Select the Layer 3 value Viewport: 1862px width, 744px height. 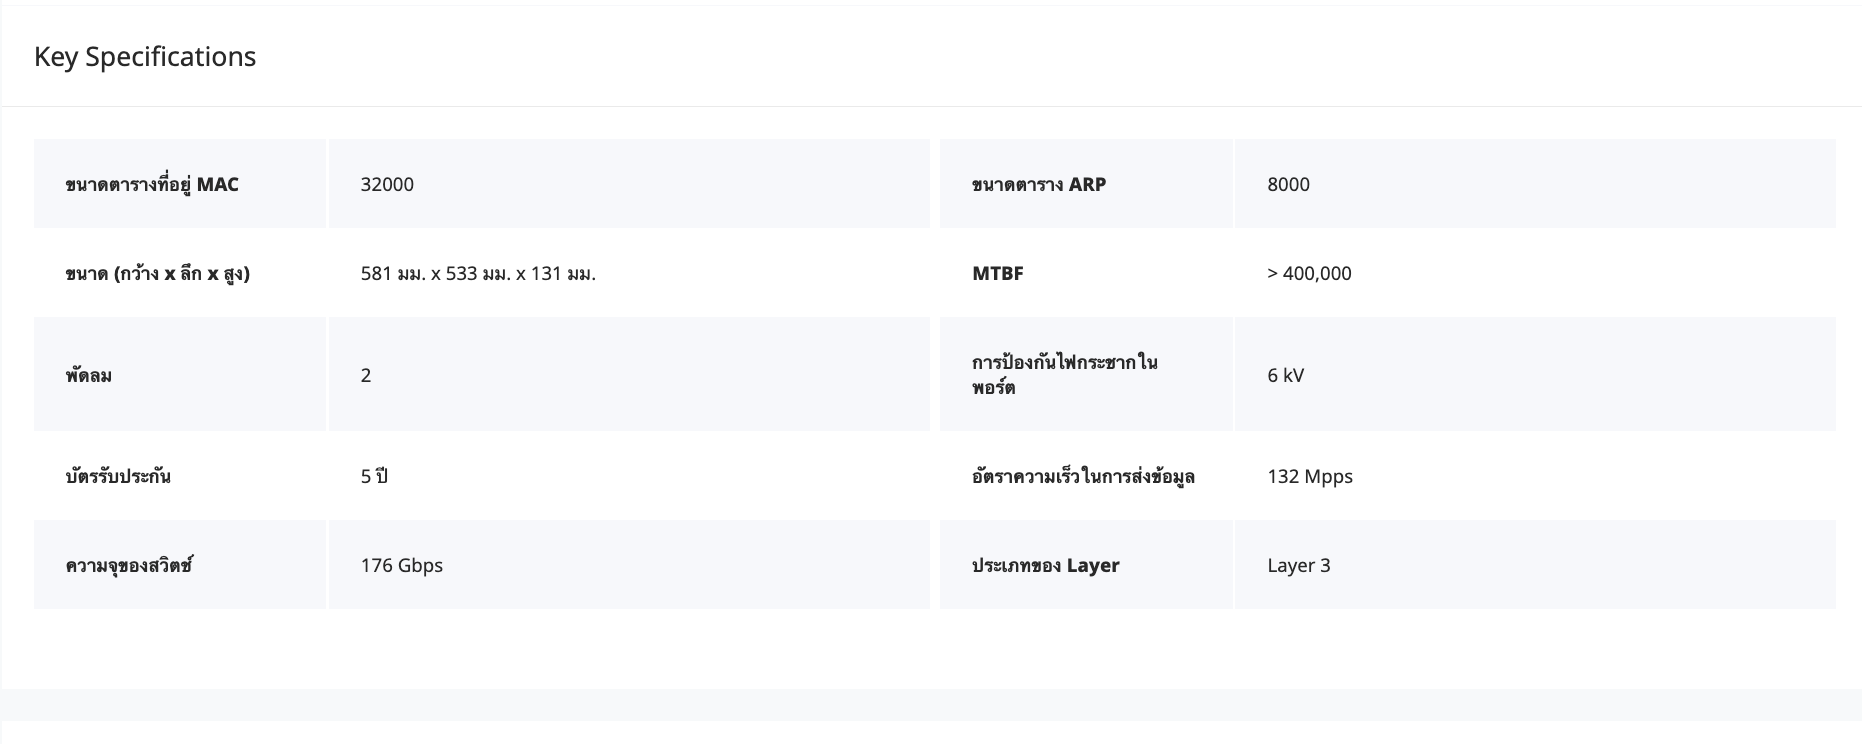point(1299,565)
